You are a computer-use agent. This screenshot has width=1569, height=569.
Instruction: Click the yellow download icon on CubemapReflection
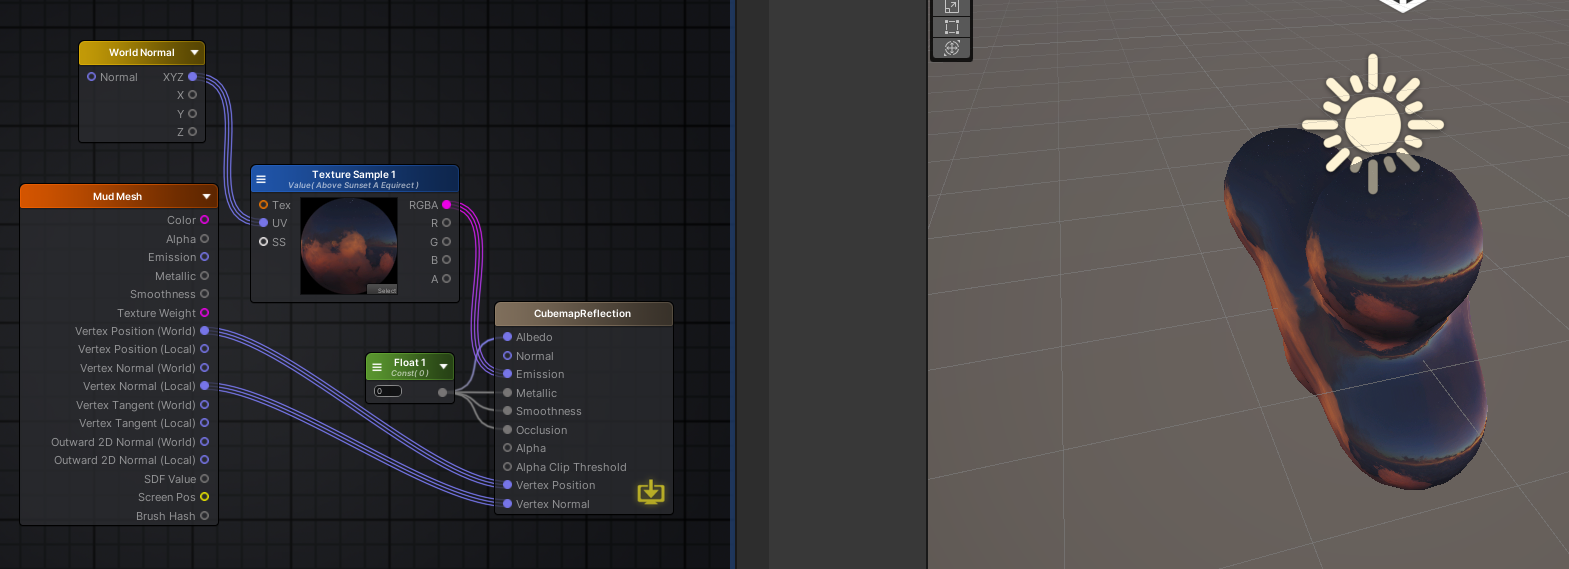point(651,491)
